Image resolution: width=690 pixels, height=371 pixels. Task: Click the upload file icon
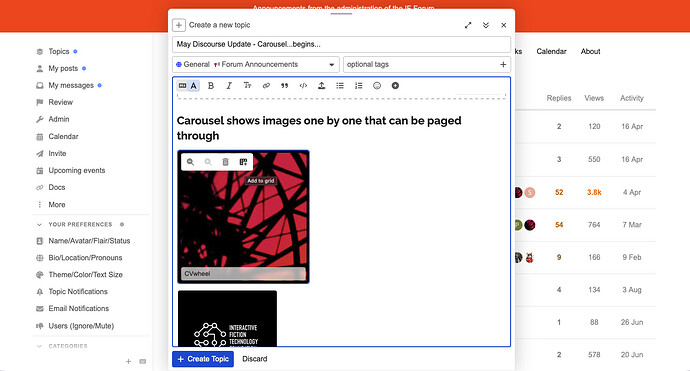pyautogui.click(x=322, y=86)
